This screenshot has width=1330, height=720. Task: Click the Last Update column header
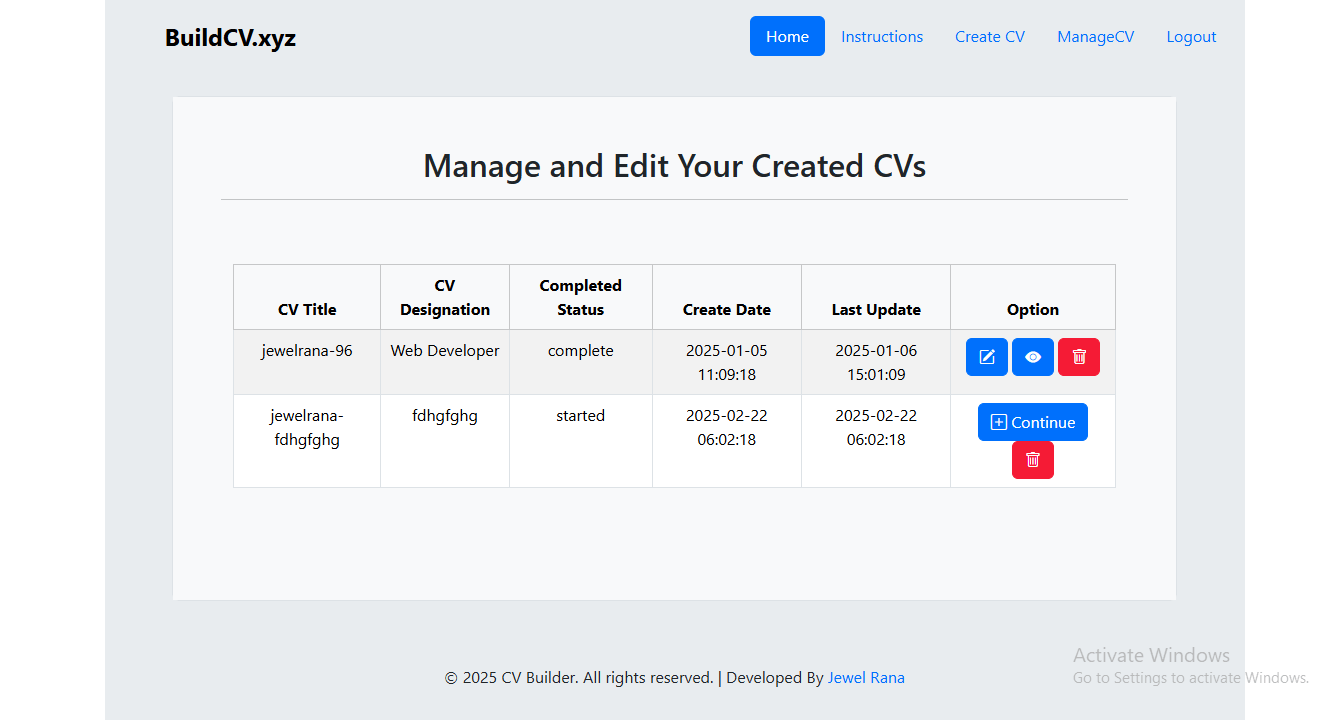pos(876,309)
